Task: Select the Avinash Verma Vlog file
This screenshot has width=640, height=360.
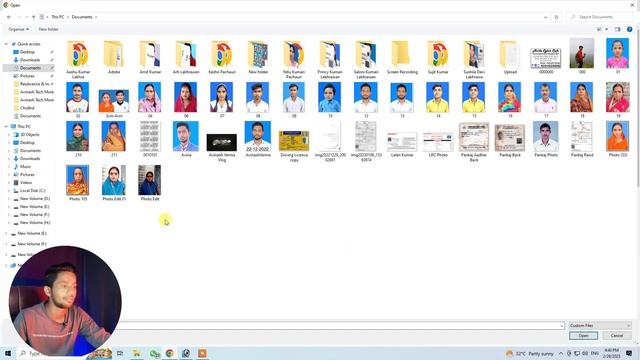Action: [x=222, y=147]
